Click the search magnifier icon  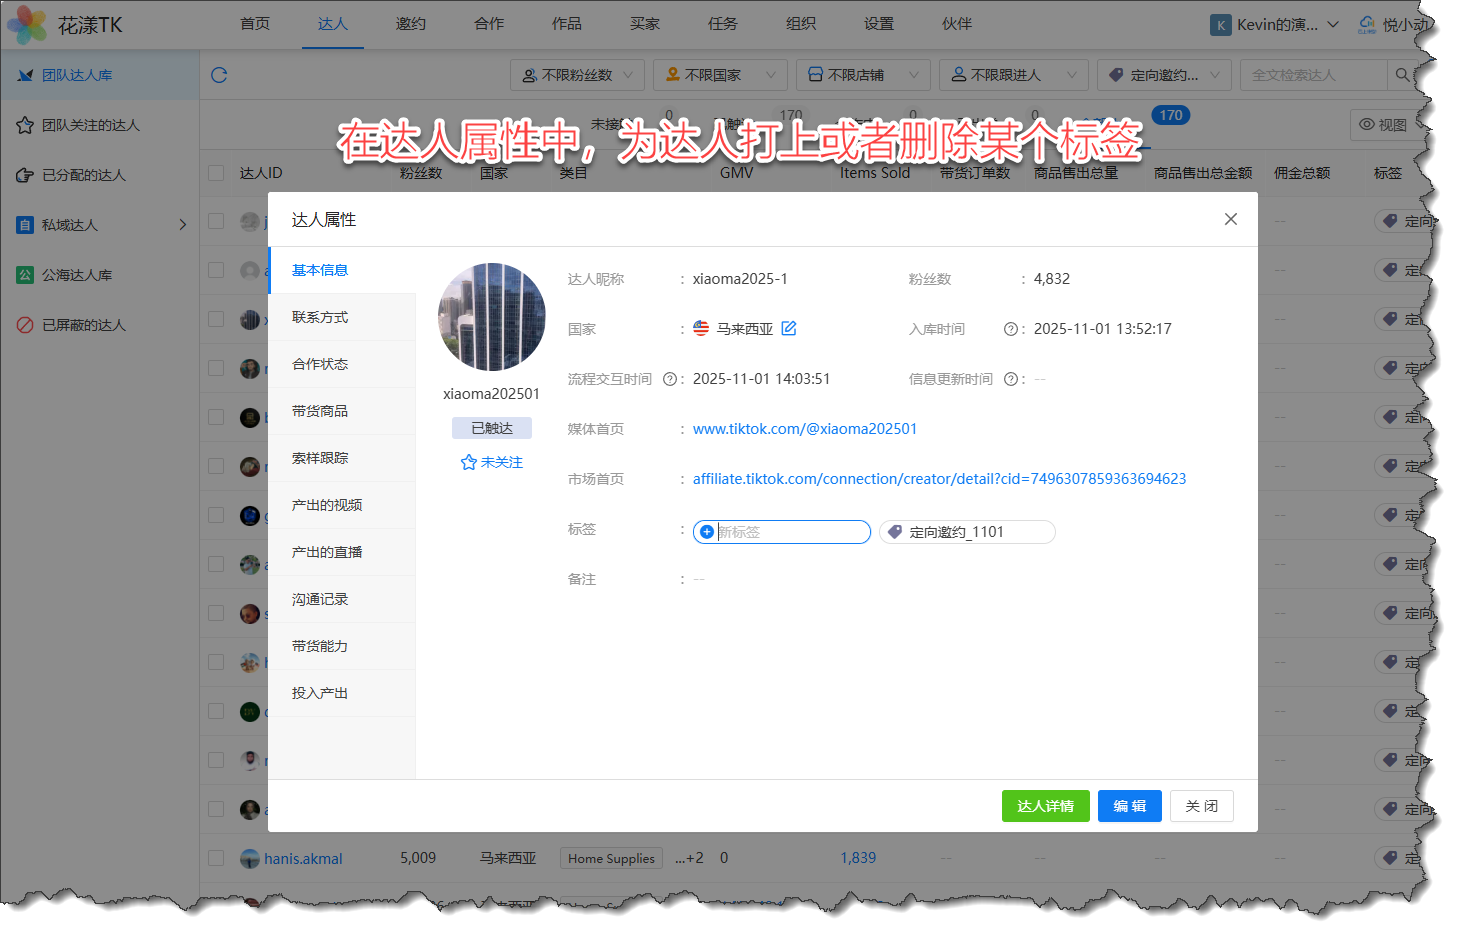click(1402, 75)
